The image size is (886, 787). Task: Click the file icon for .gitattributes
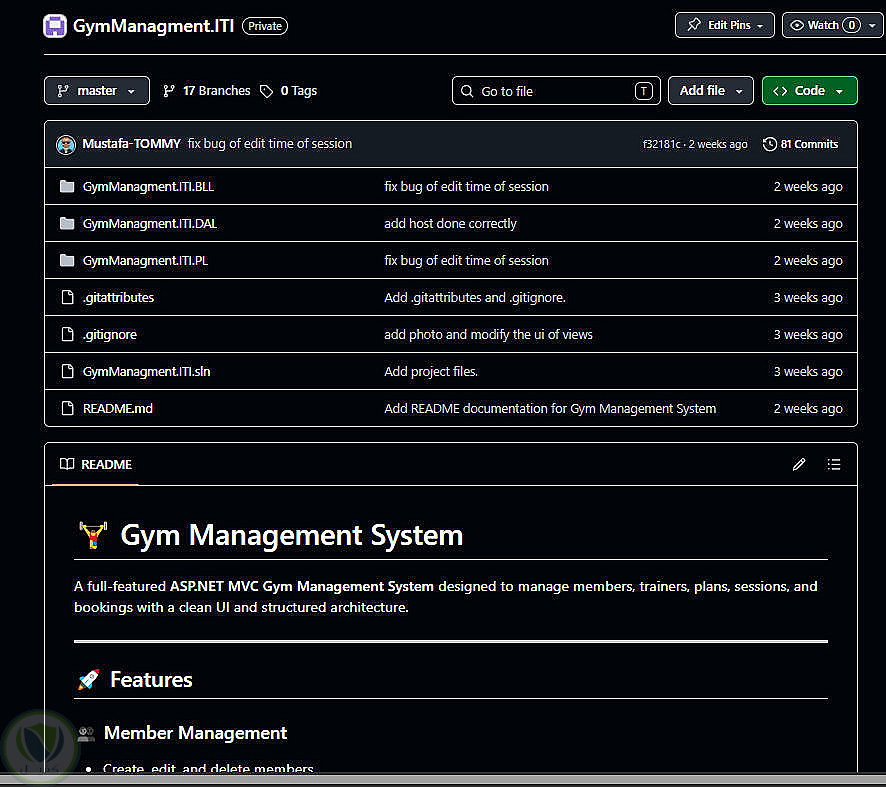point(67,297)
